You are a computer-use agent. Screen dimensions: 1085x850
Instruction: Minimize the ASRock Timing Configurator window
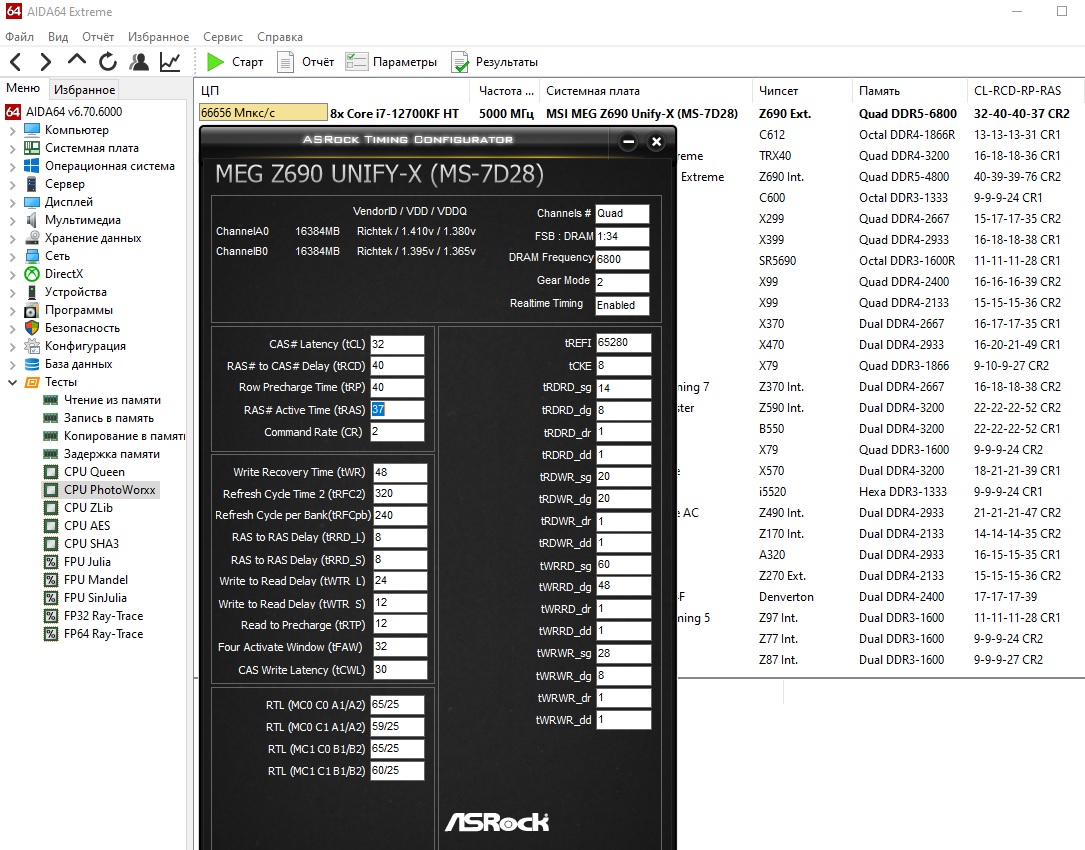click(628, 142)
